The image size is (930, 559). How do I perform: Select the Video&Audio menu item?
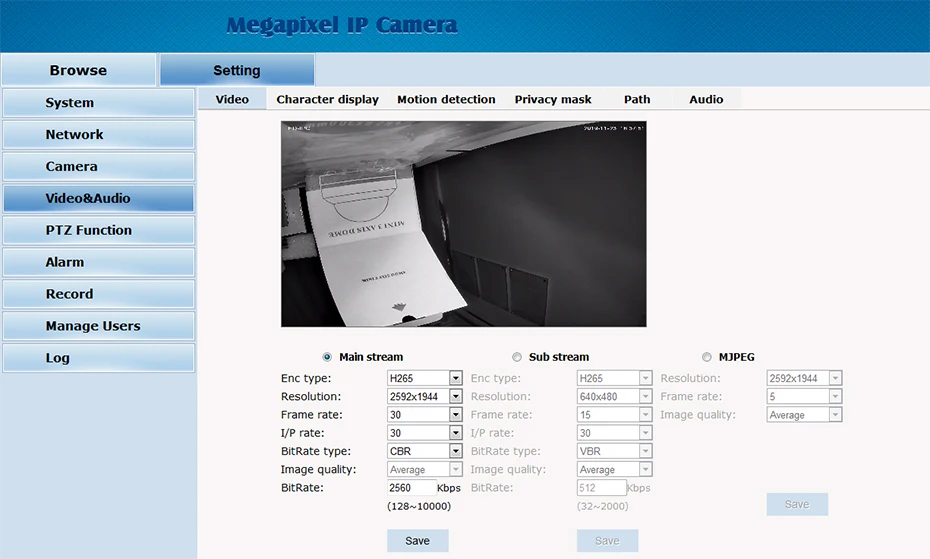[98, 198]
